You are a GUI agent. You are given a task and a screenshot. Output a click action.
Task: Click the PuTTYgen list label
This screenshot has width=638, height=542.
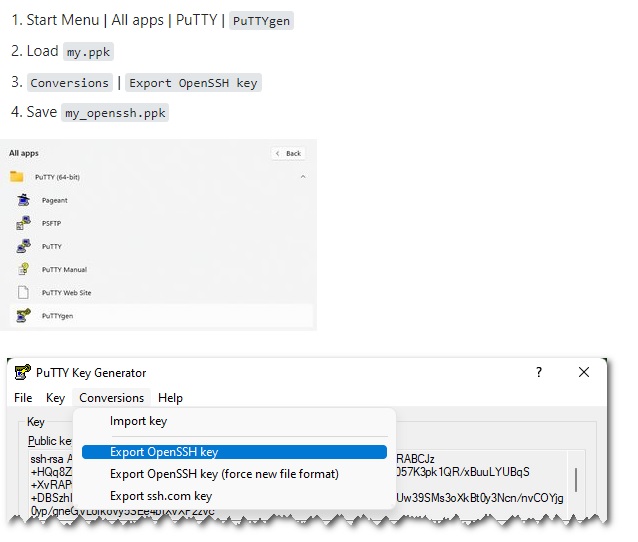tap(57, 316)
